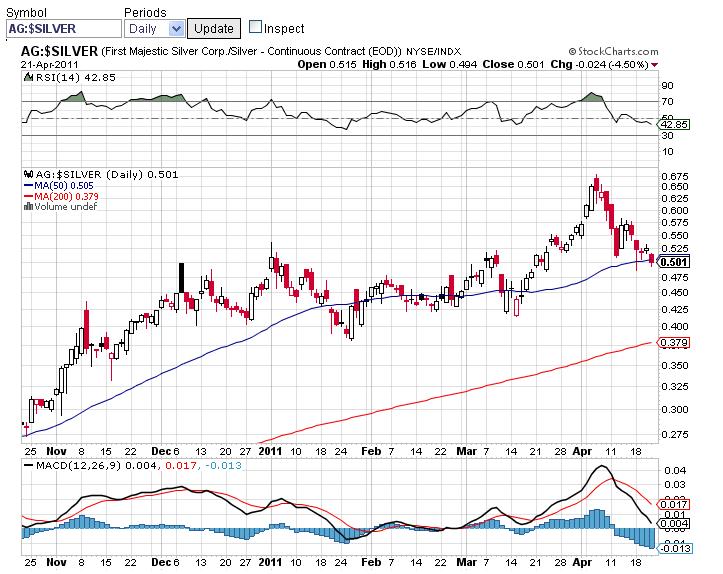
Task: Click the candlestick icon beside AG:$SILVER (Daily) legend
Action: click(28, 174)
